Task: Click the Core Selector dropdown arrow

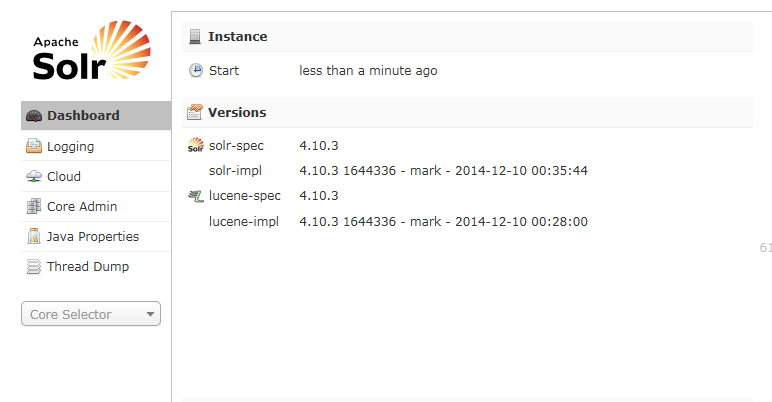Action: [x=150, y=314]
